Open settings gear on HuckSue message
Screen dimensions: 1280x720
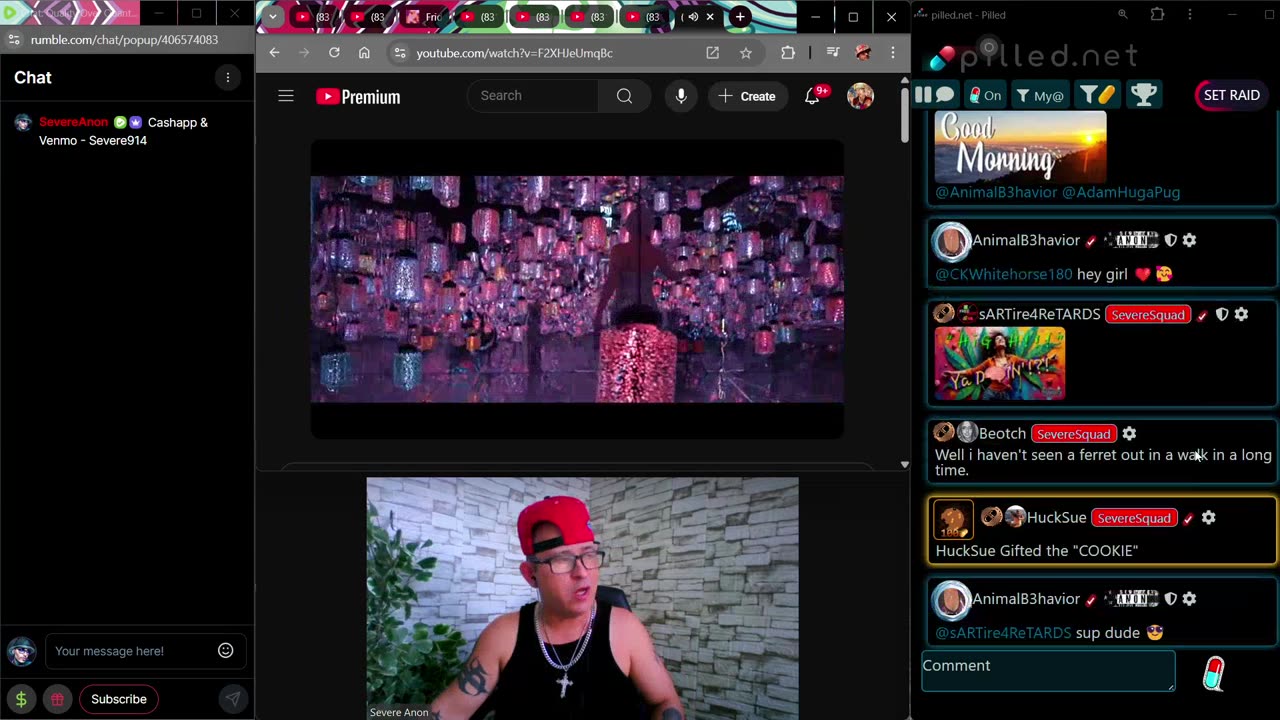coord(1208,517)
